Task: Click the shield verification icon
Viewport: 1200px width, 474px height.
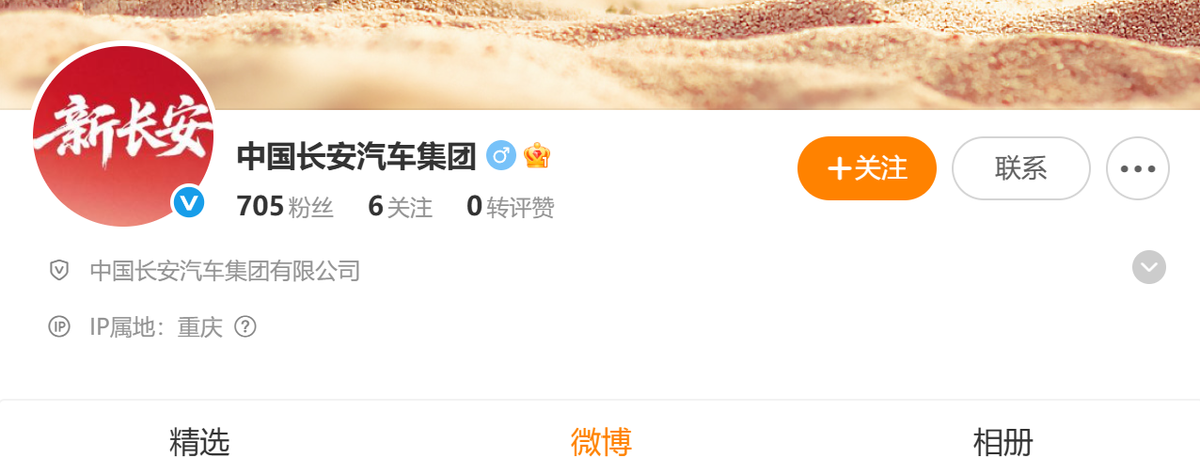Action: pos(59,270)
